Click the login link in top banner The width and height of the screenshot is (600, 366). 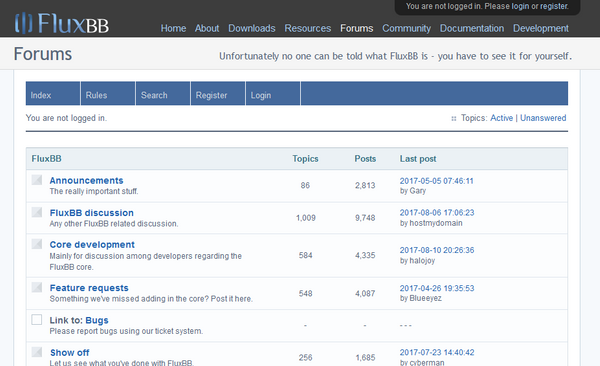click(520, 6)
